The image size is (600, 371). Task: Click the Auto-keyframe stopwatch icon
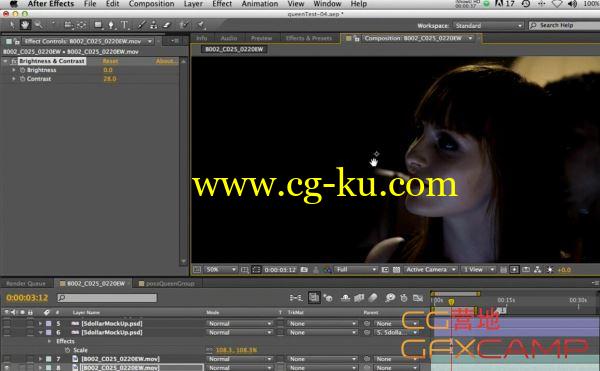pos(404,298)
